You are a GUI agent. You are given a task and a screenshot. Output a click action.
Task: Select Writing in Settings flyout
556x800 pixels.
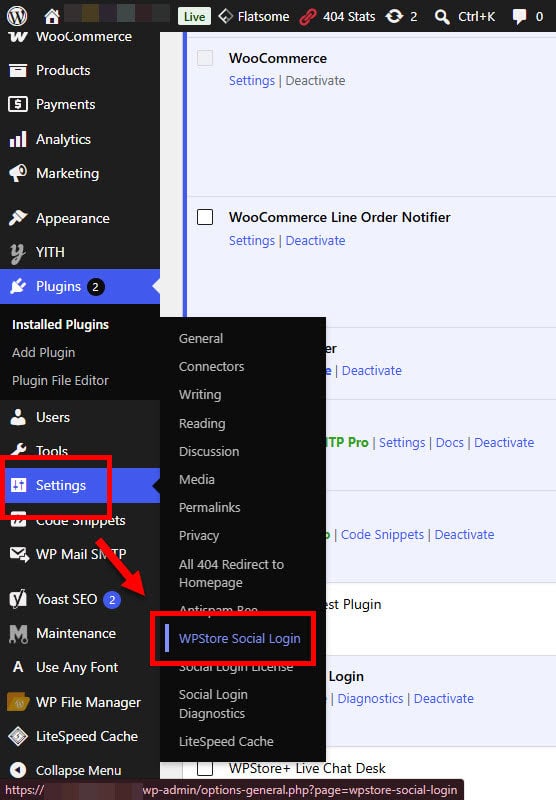(200, 394)
